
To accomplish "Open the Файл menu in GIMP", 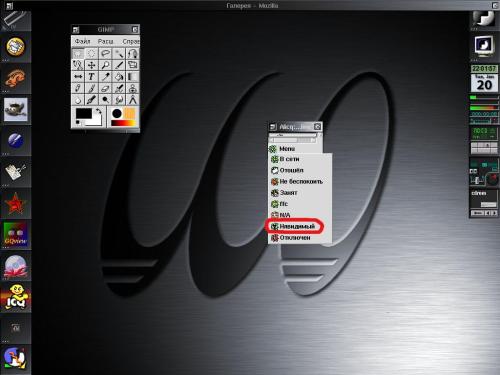I will click(82, 41).
